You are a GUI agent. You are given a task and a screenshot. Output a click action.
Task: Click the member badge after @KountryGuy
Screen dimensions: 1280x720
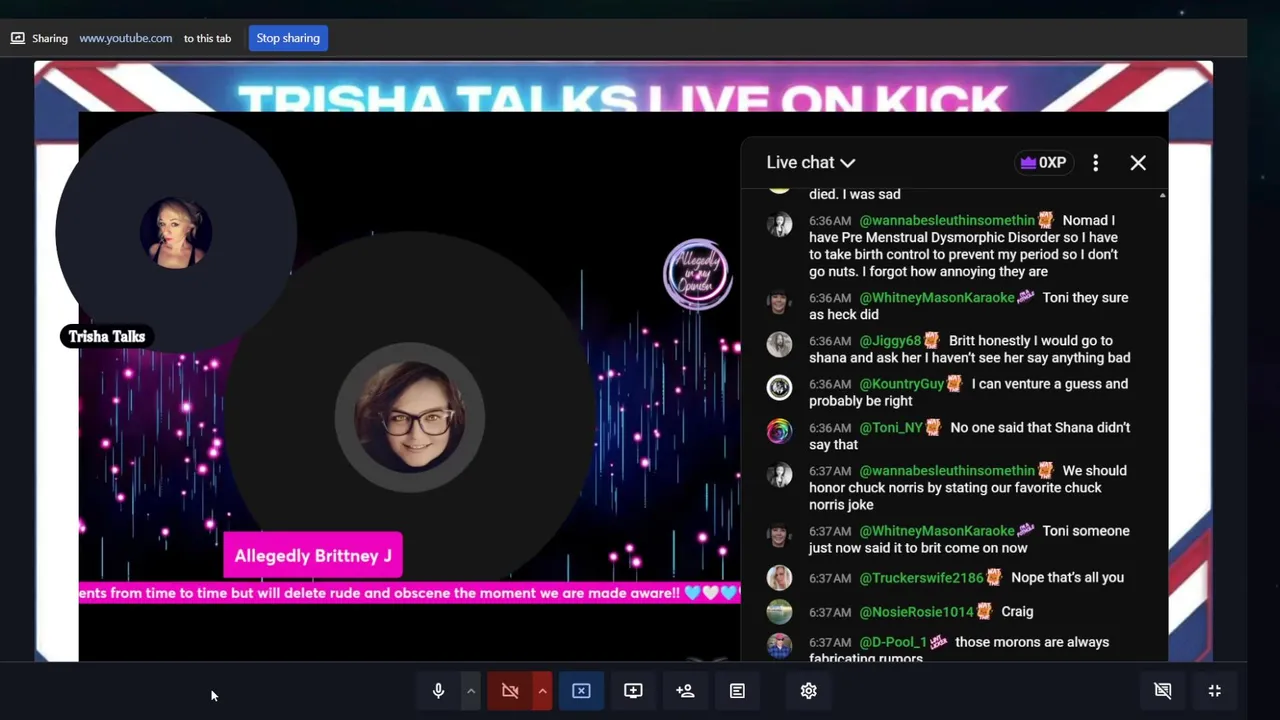954,383
